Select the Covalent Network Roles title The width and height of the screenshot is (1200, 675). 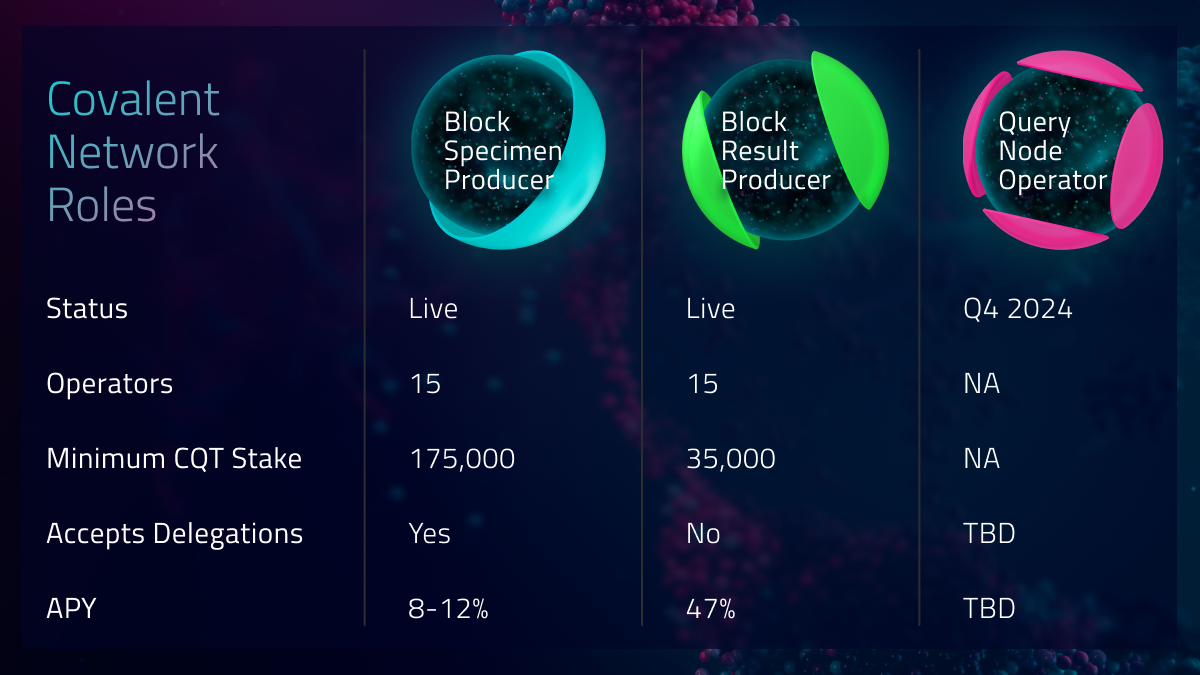[x=133, y=153]
